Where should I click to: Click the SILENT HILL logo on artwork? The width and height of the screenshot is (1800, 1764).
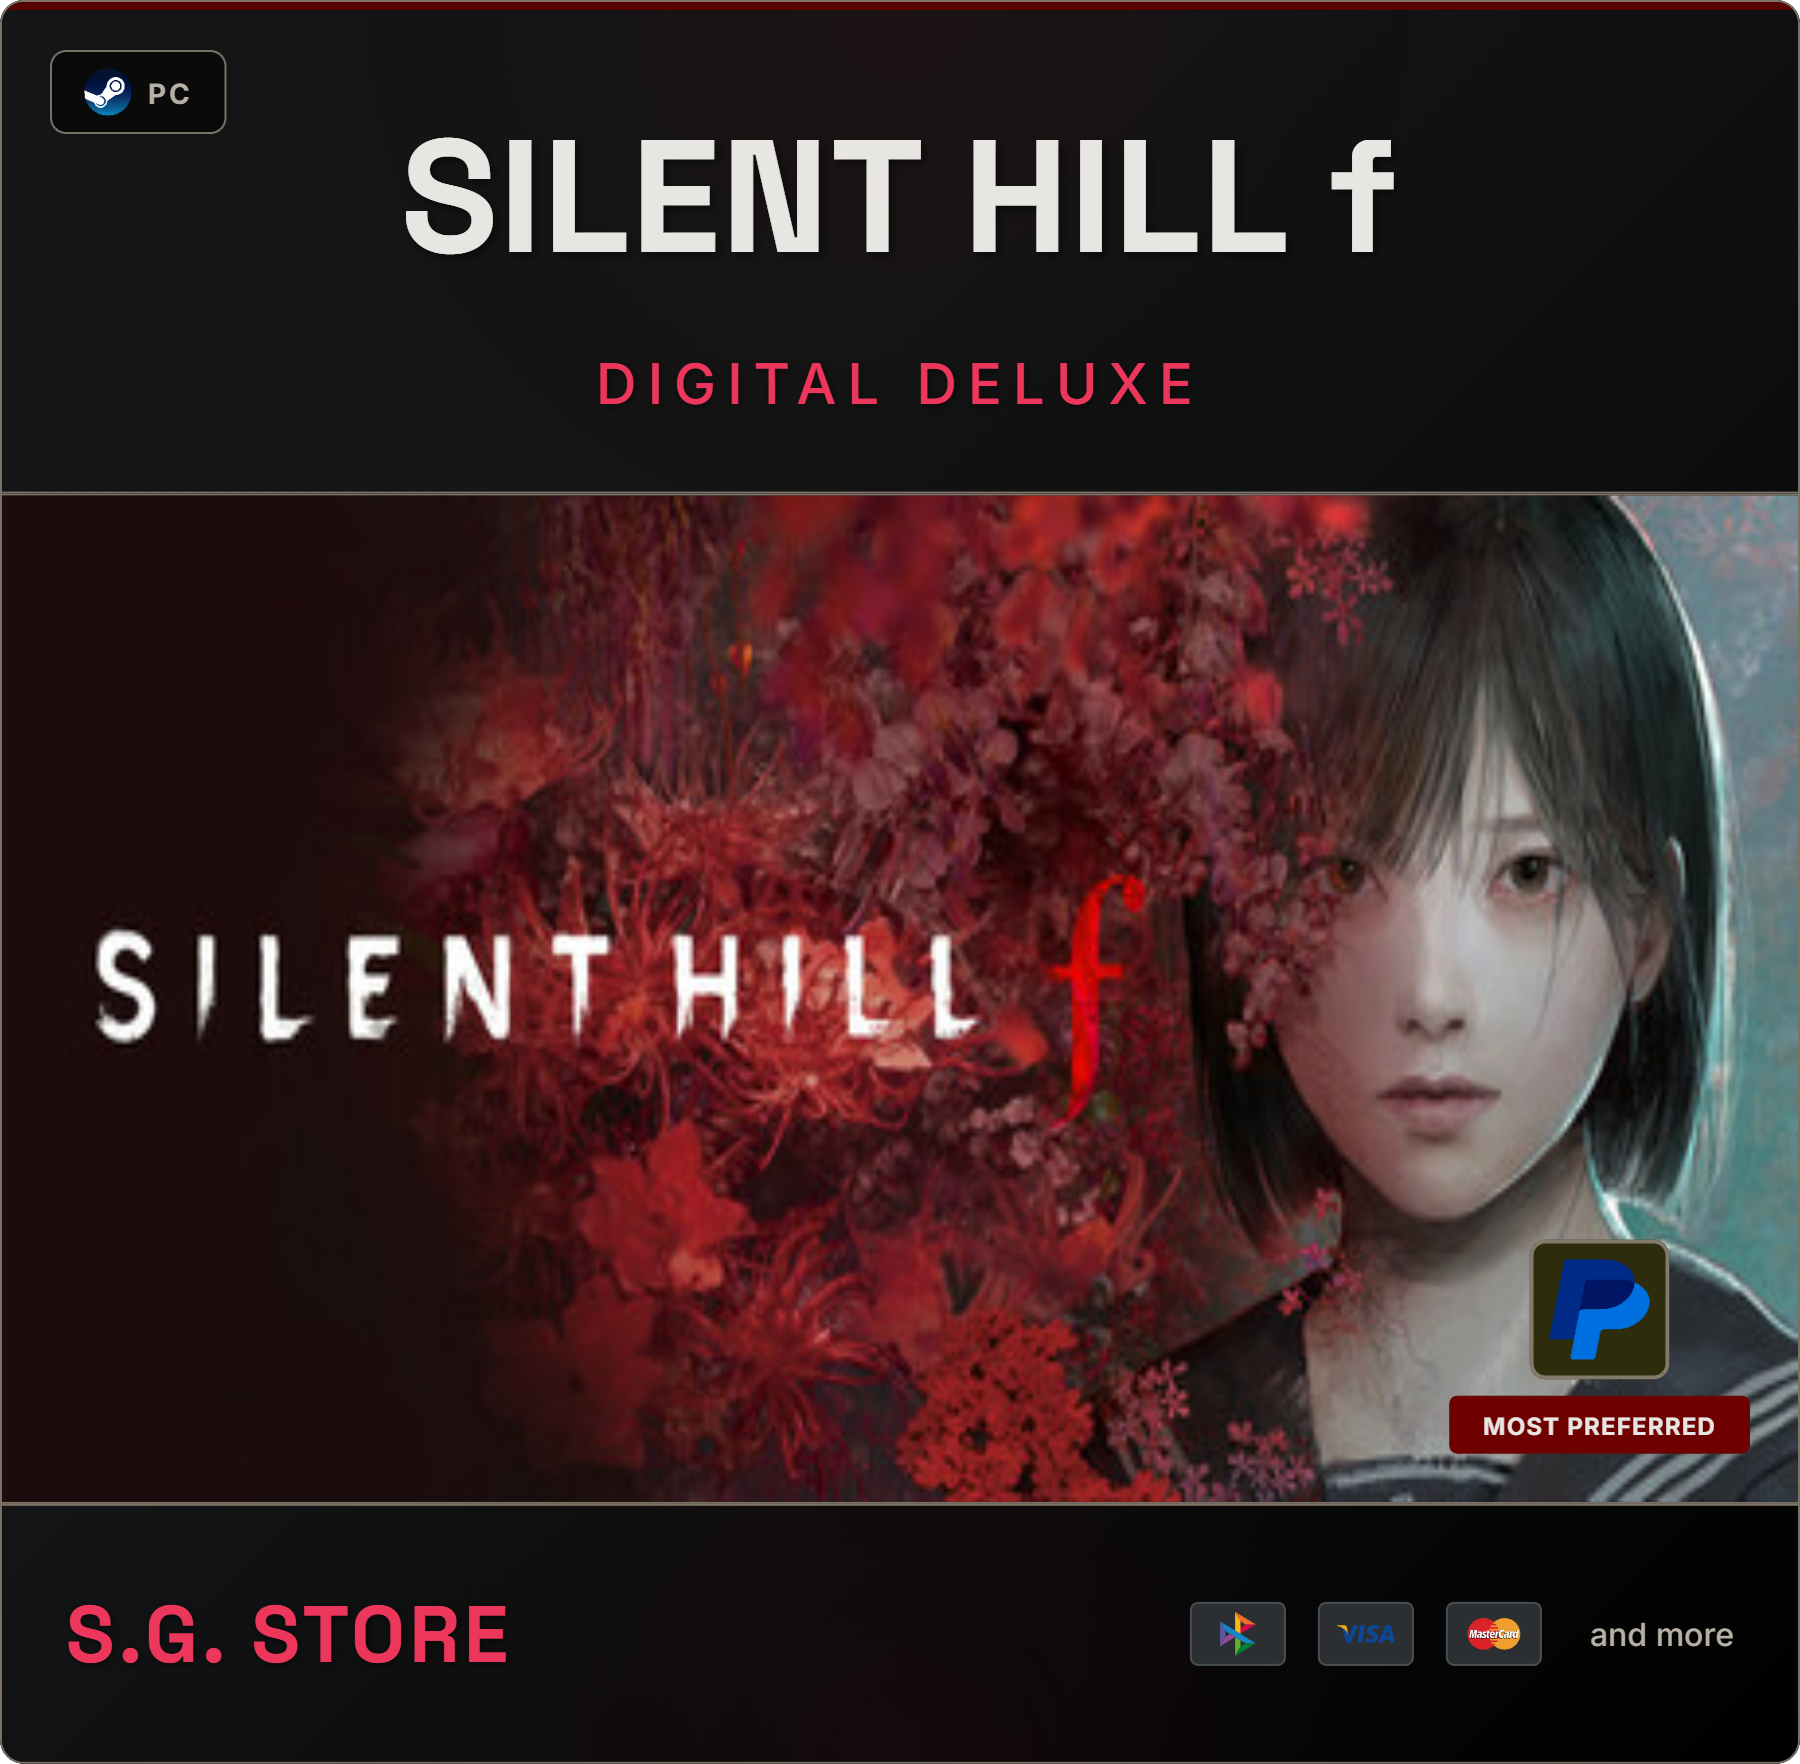tap(535, 987)
